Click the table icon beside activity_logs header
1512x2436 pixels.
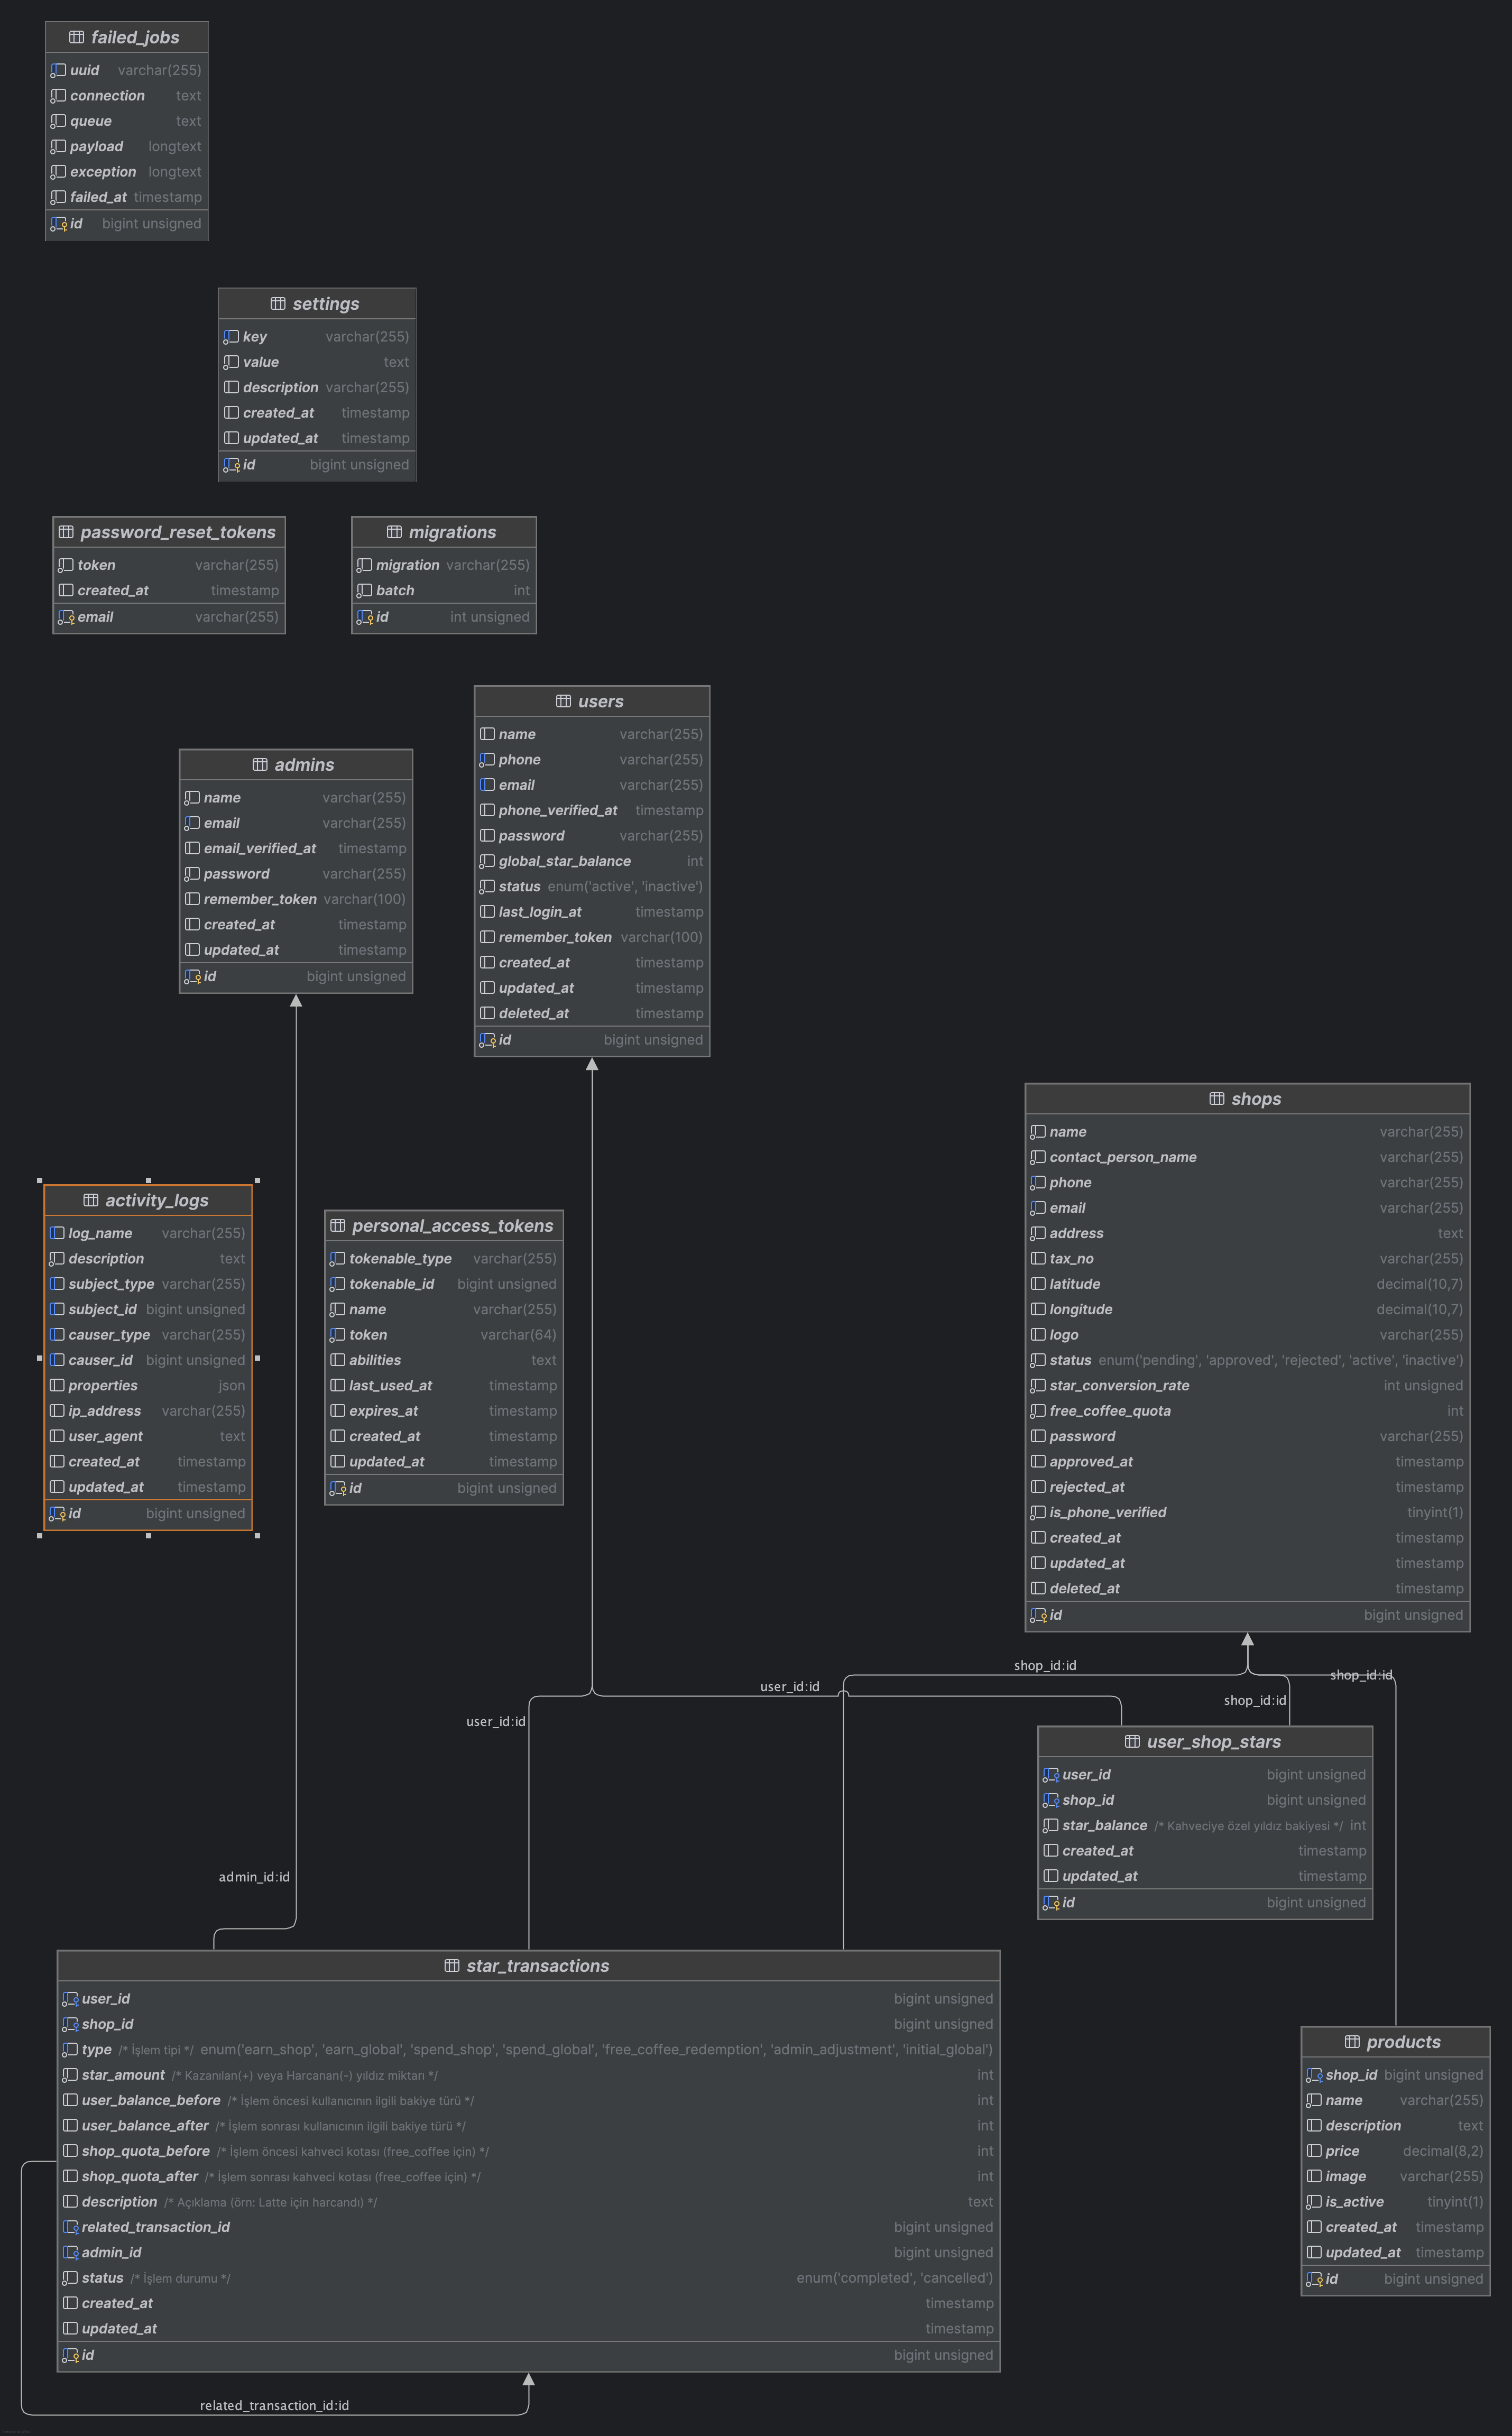pyautogui.click(x=91, y=1201)
